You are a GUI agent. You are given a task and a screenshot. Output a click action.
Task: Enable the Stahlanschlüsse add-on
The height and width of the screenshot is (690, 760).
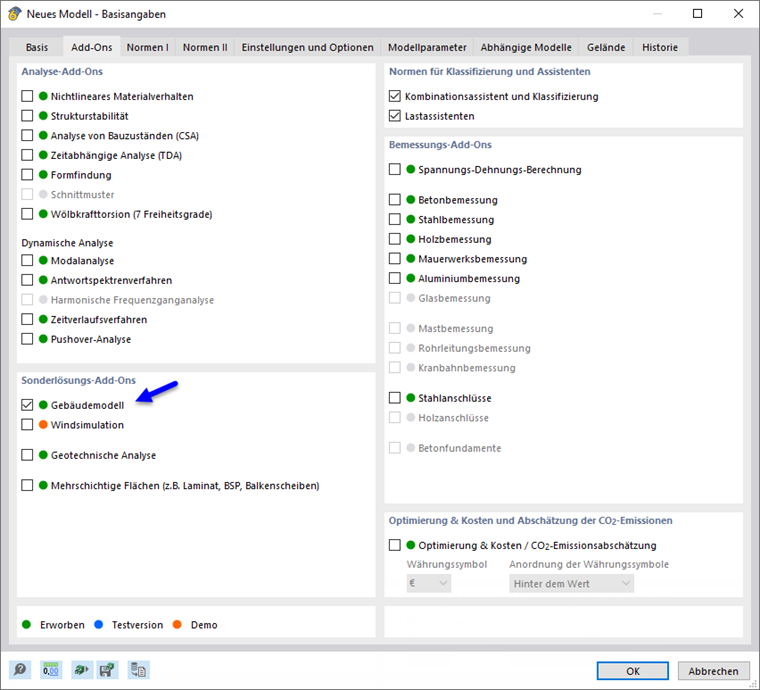[395, 398]
